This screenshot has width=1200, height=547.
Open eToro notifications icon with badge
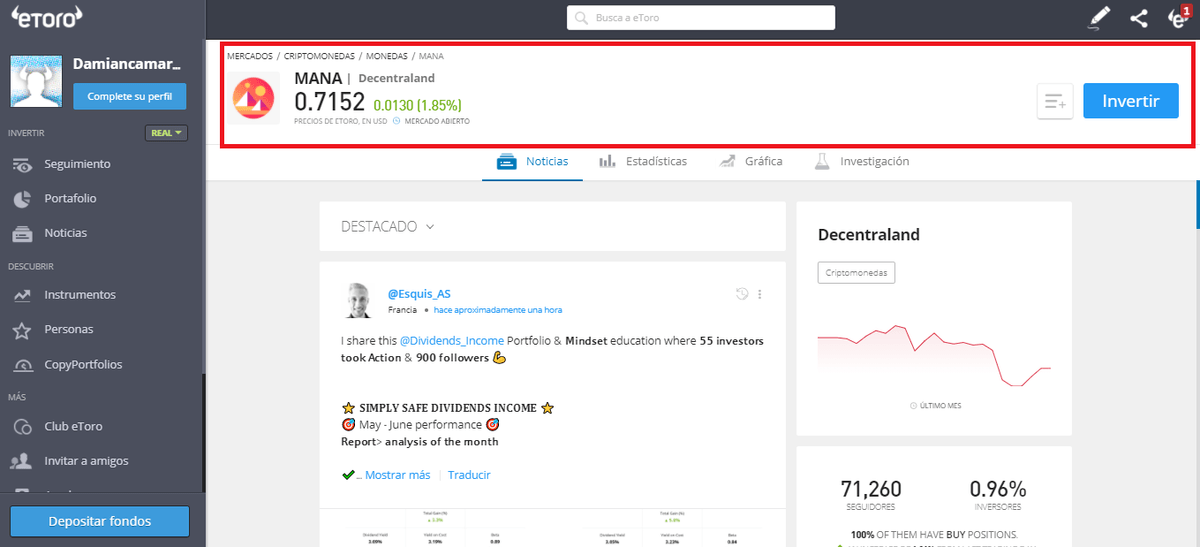coord(1179,17)
